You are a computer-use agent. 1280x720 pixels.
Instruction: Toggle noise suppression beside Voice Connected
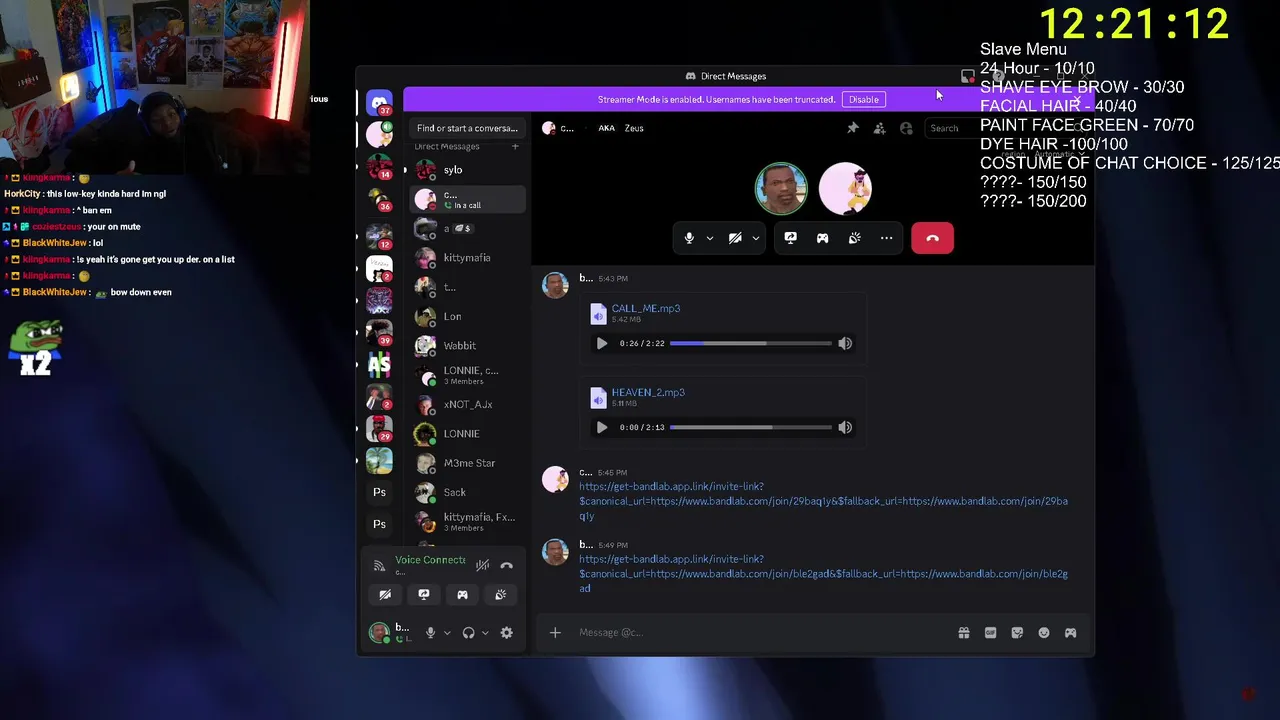pyautogui.click(x=483, y=565)
